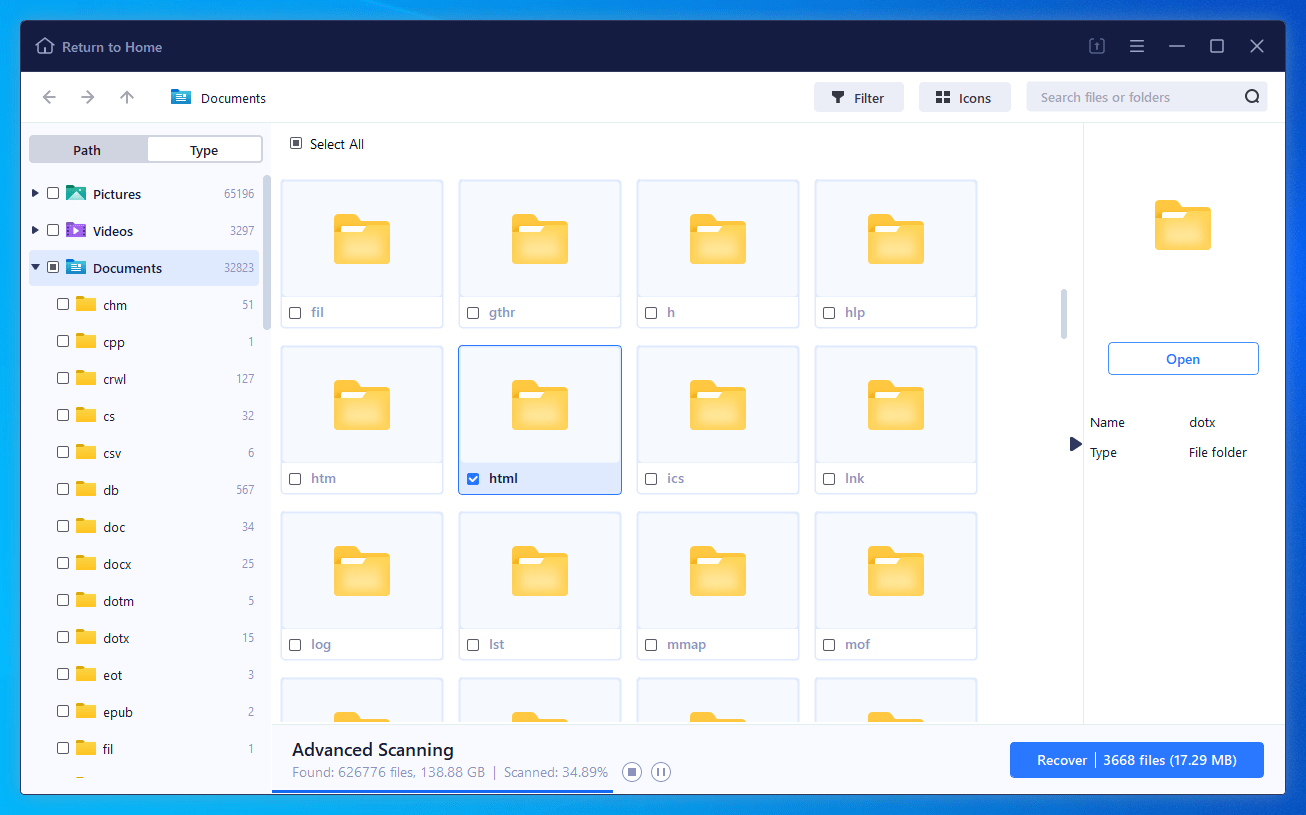The width and height of the screenshot is (1306, 815).
Task: Click the upgrade icon in title bar
Action: click(x=1096, y=46)
